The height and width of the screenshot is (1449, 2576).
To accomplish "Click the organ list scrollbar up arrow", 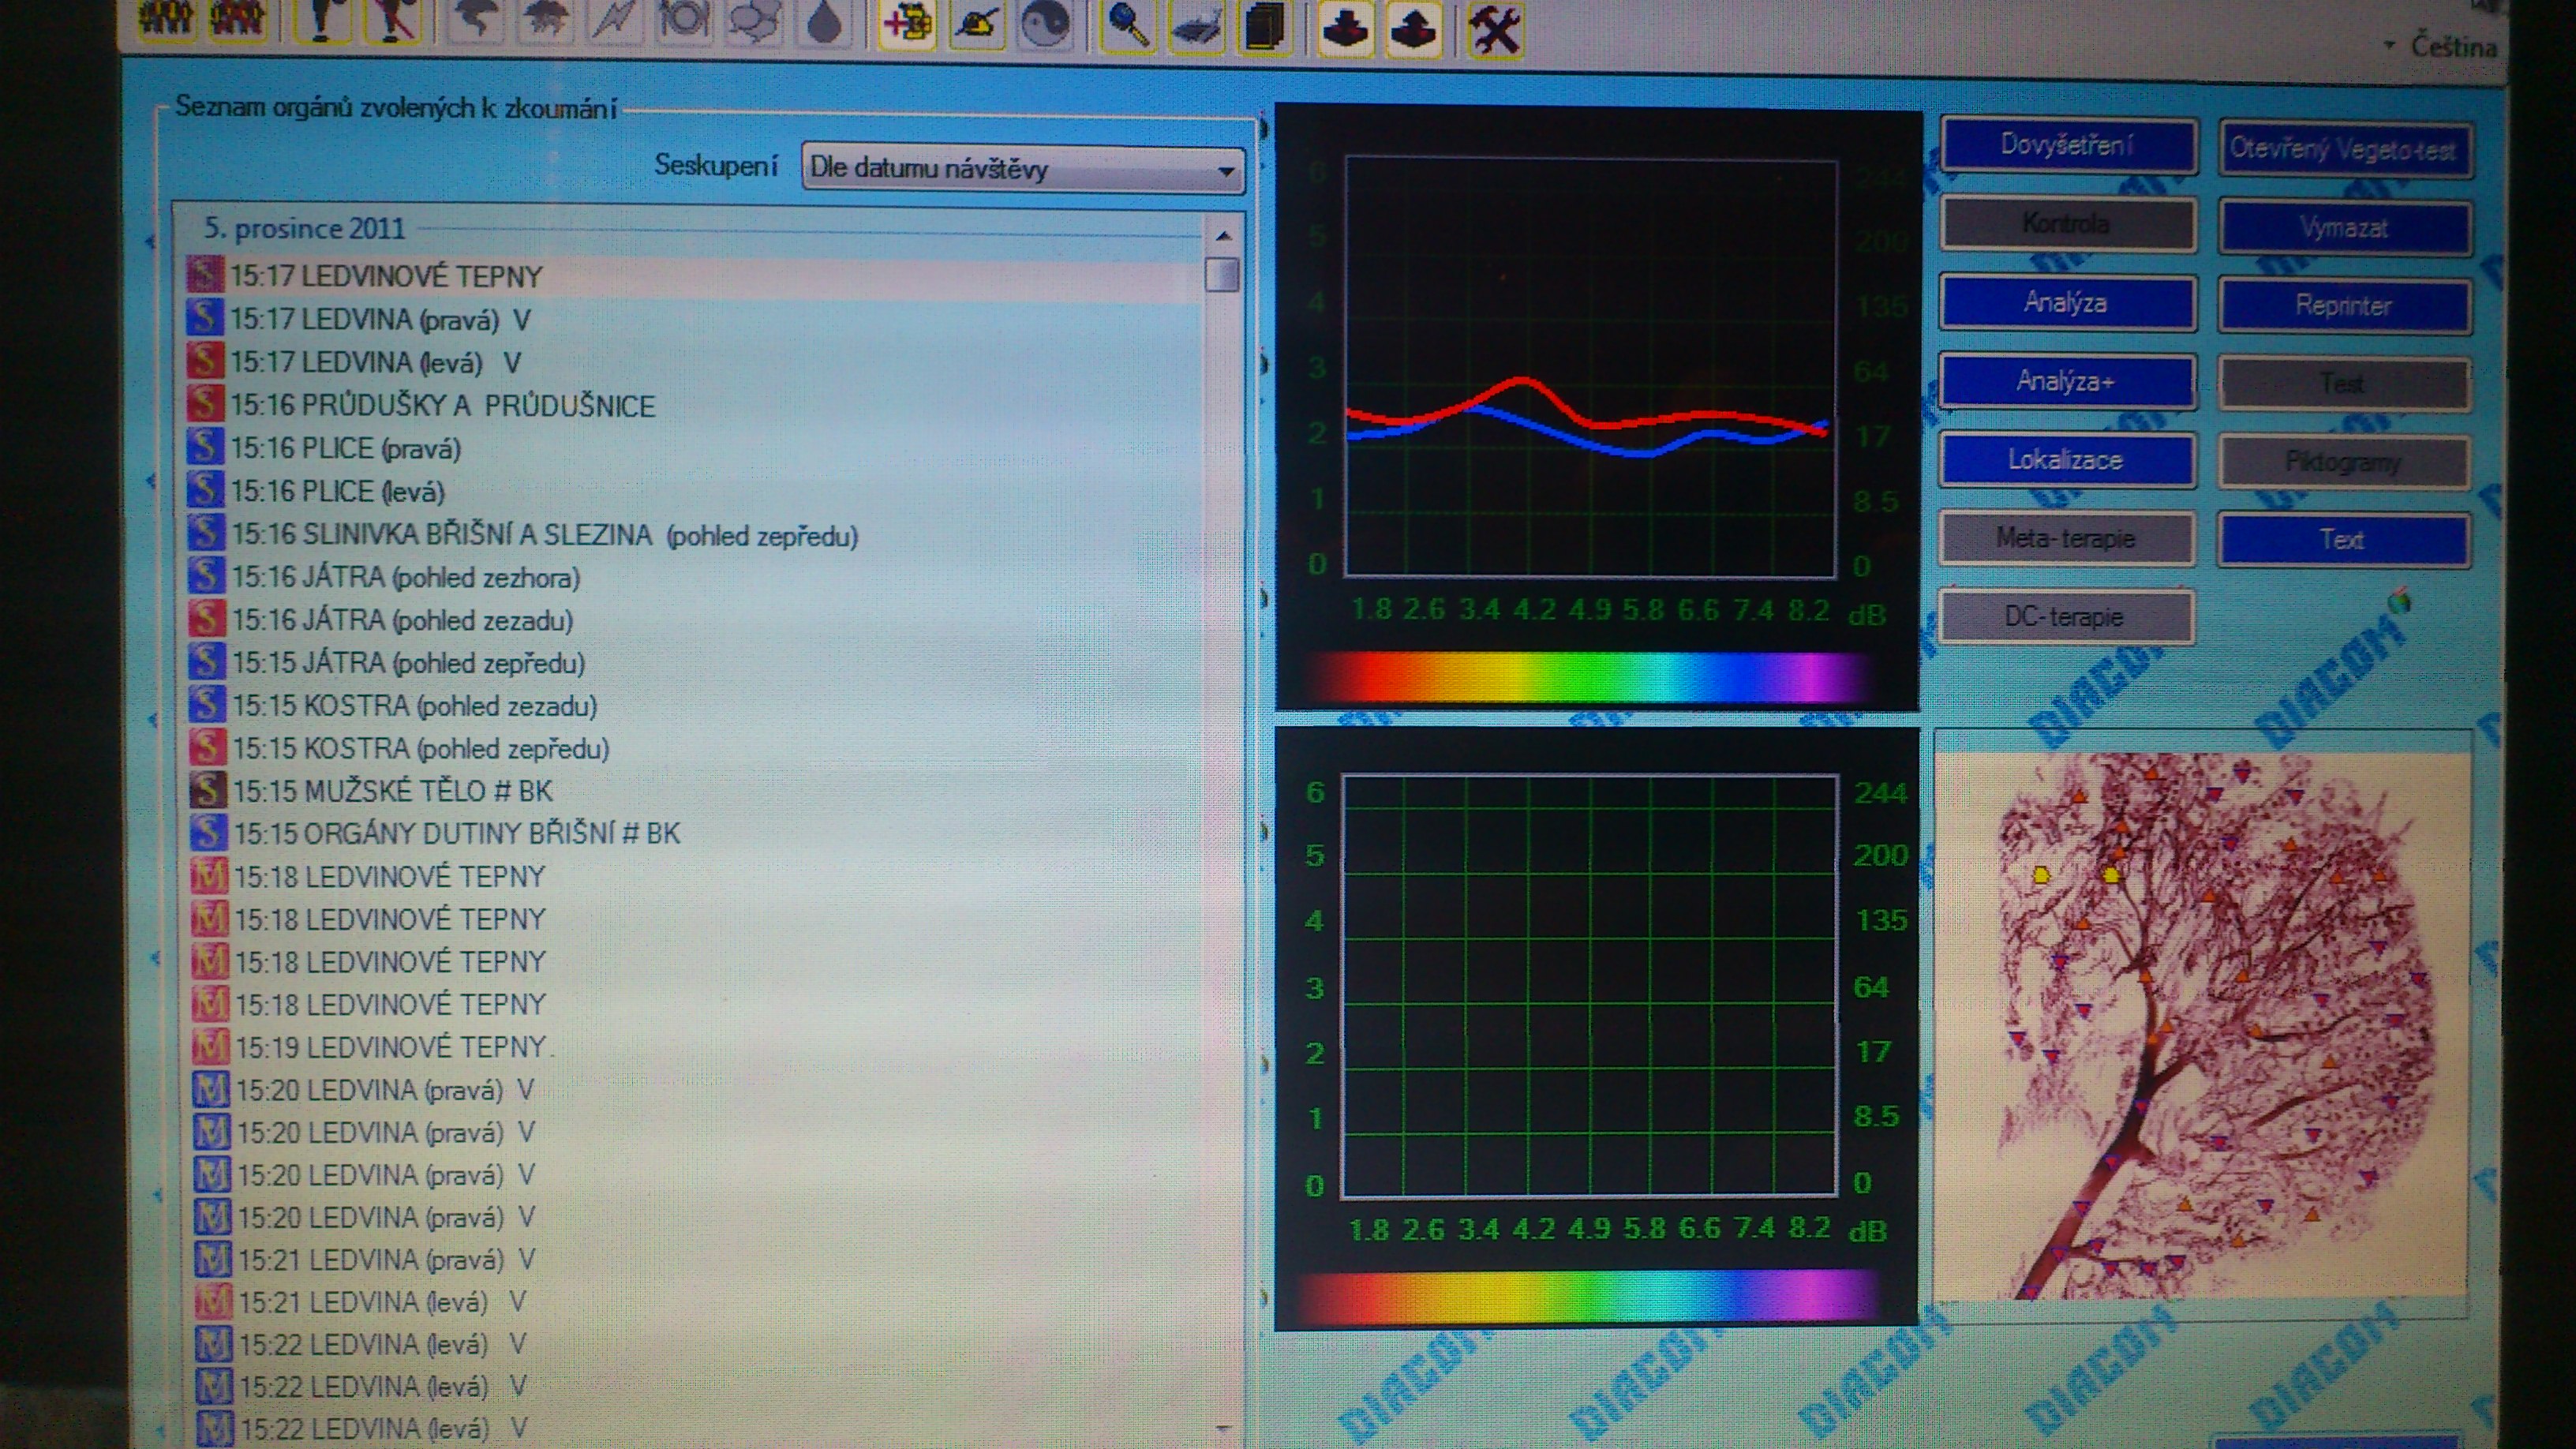I will pyautogui.click(x=1223, y=236).
